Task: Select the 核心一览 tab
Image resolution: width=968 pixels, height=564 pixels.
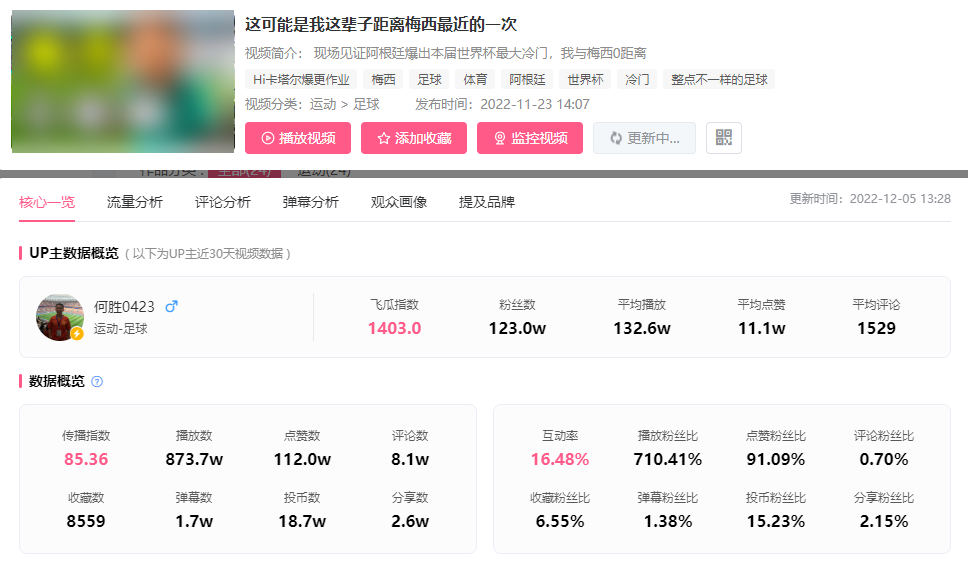Action: [x=46, y=202]
